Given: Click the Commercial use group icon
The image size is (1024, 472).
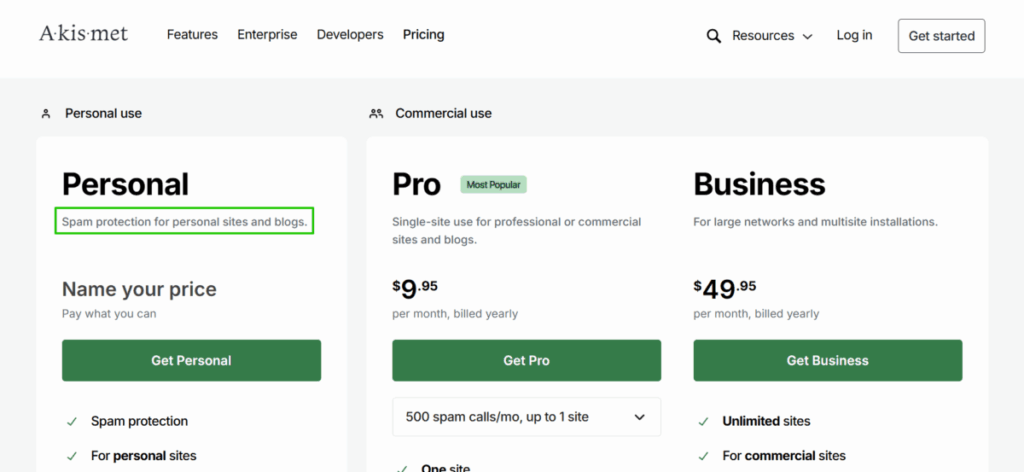Looking at the screenshot, I should (x=376, y=114).
